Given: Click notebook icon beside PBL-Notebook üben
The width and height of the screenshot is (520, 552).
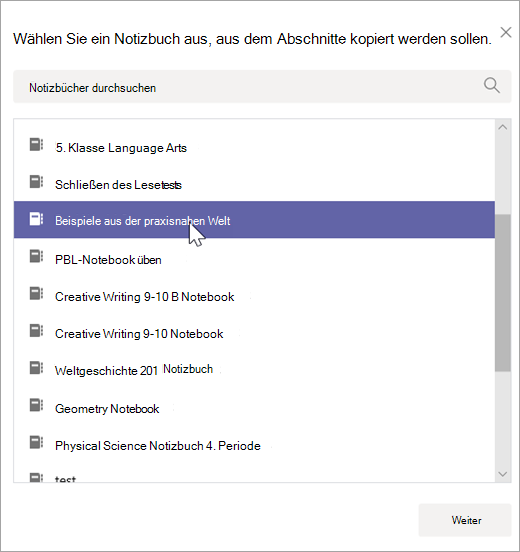Looking at the screenshot, I should click(x=36, y=256).
